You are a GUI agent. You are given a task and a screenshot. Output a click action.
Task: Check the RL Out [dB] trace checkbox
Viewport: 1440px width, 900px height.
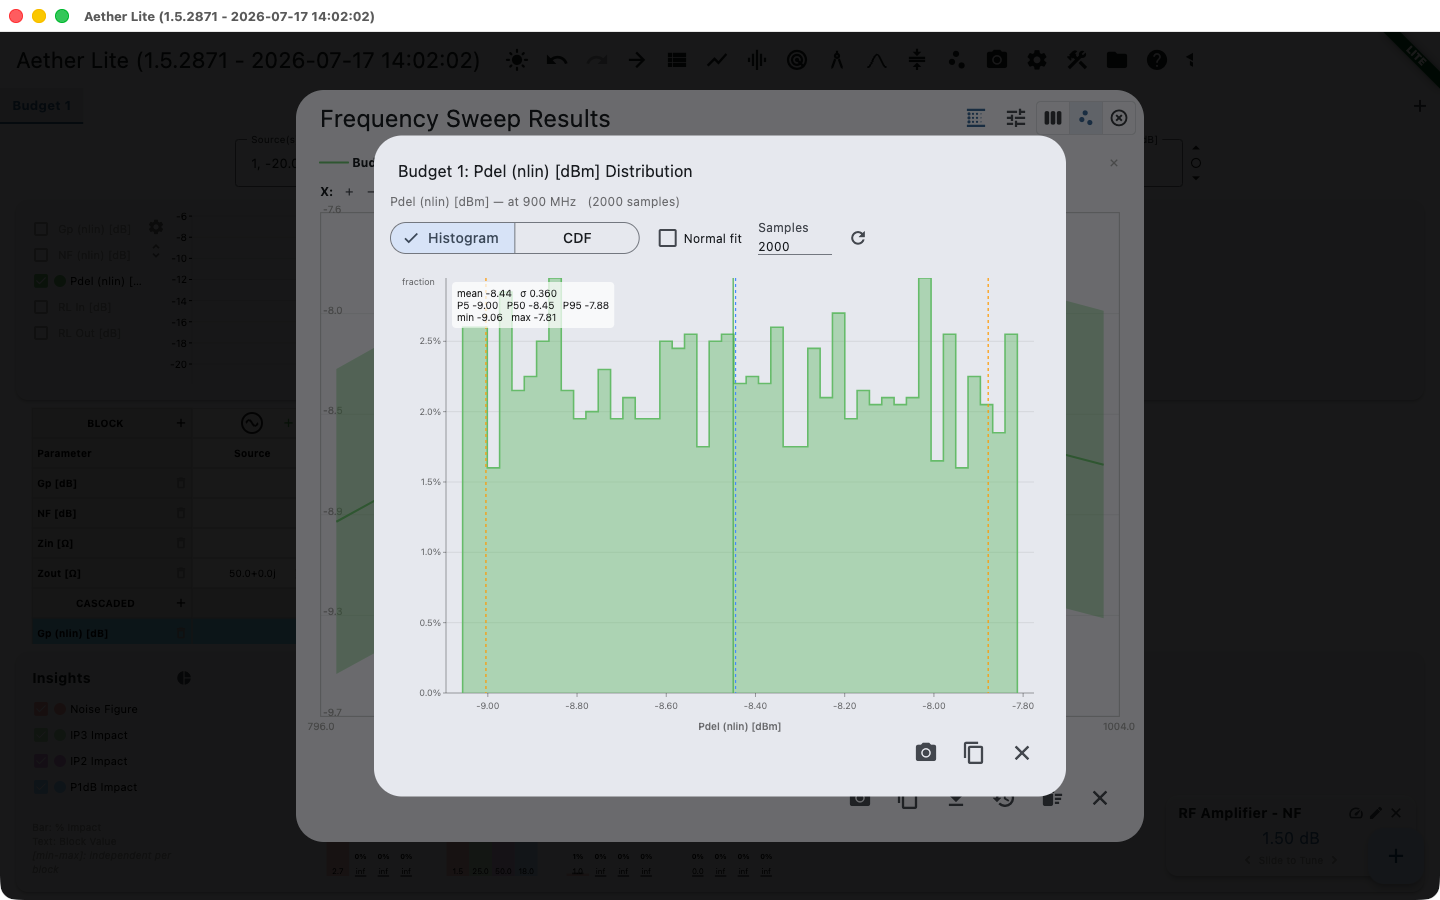(x=41, y=333)
